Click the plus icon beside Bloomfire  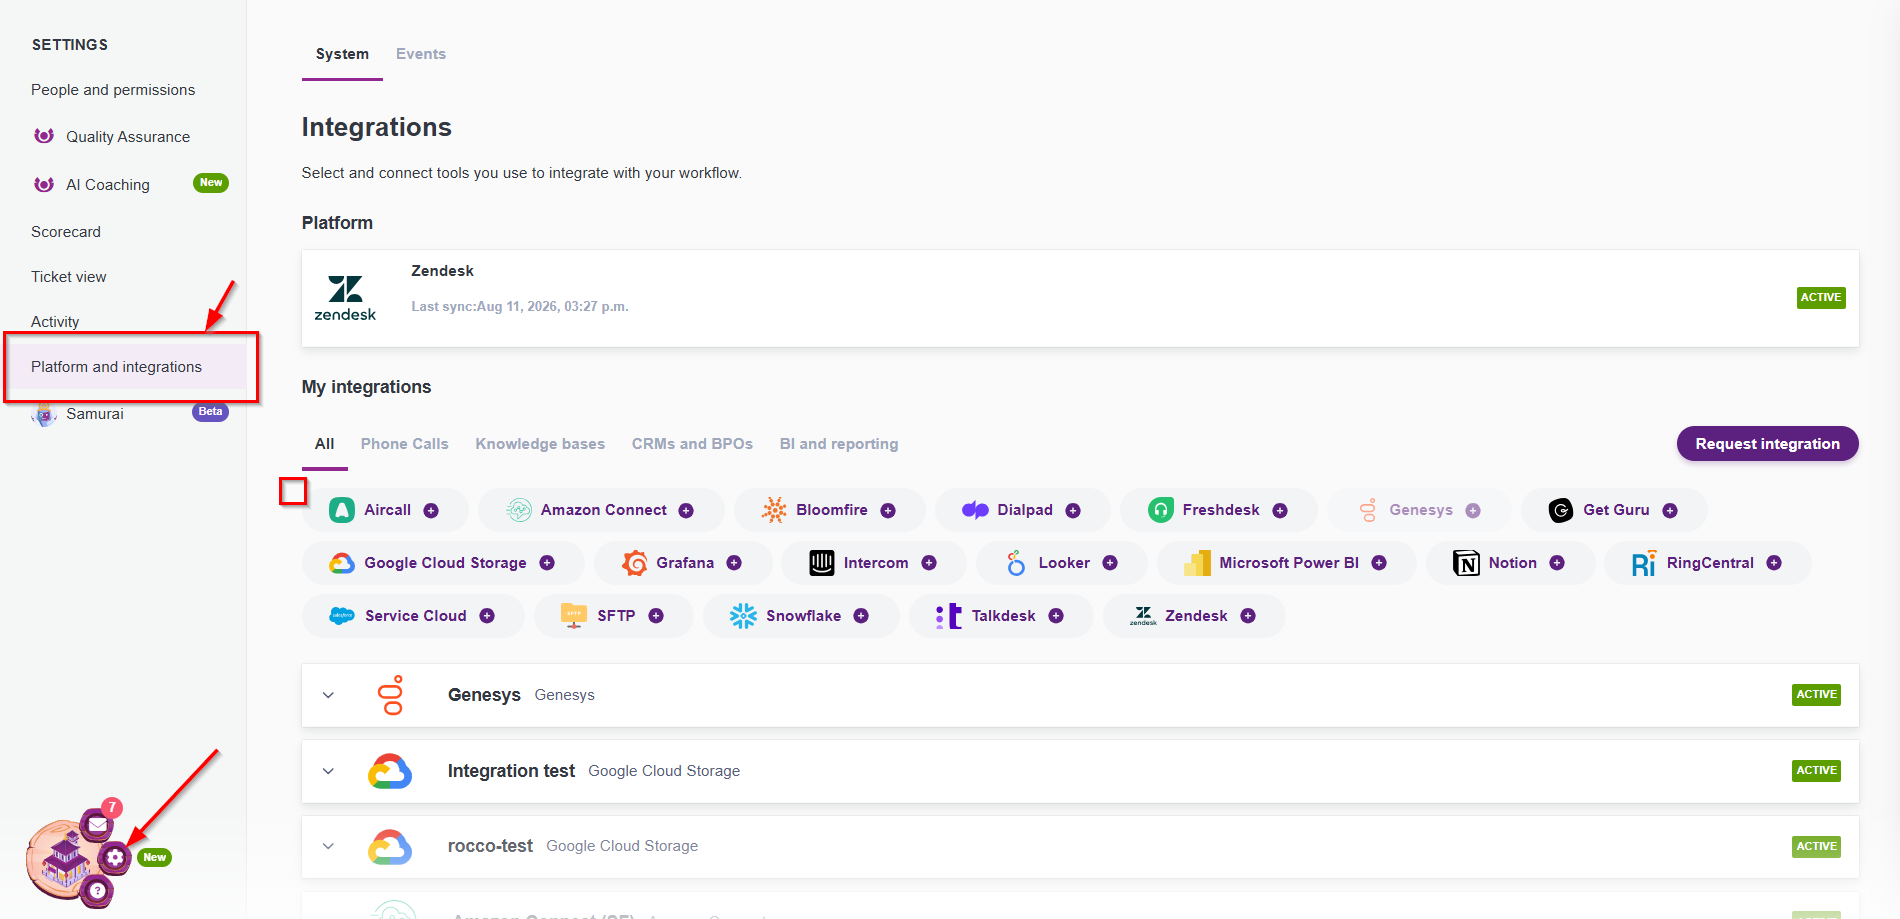(x=888, y=510)
